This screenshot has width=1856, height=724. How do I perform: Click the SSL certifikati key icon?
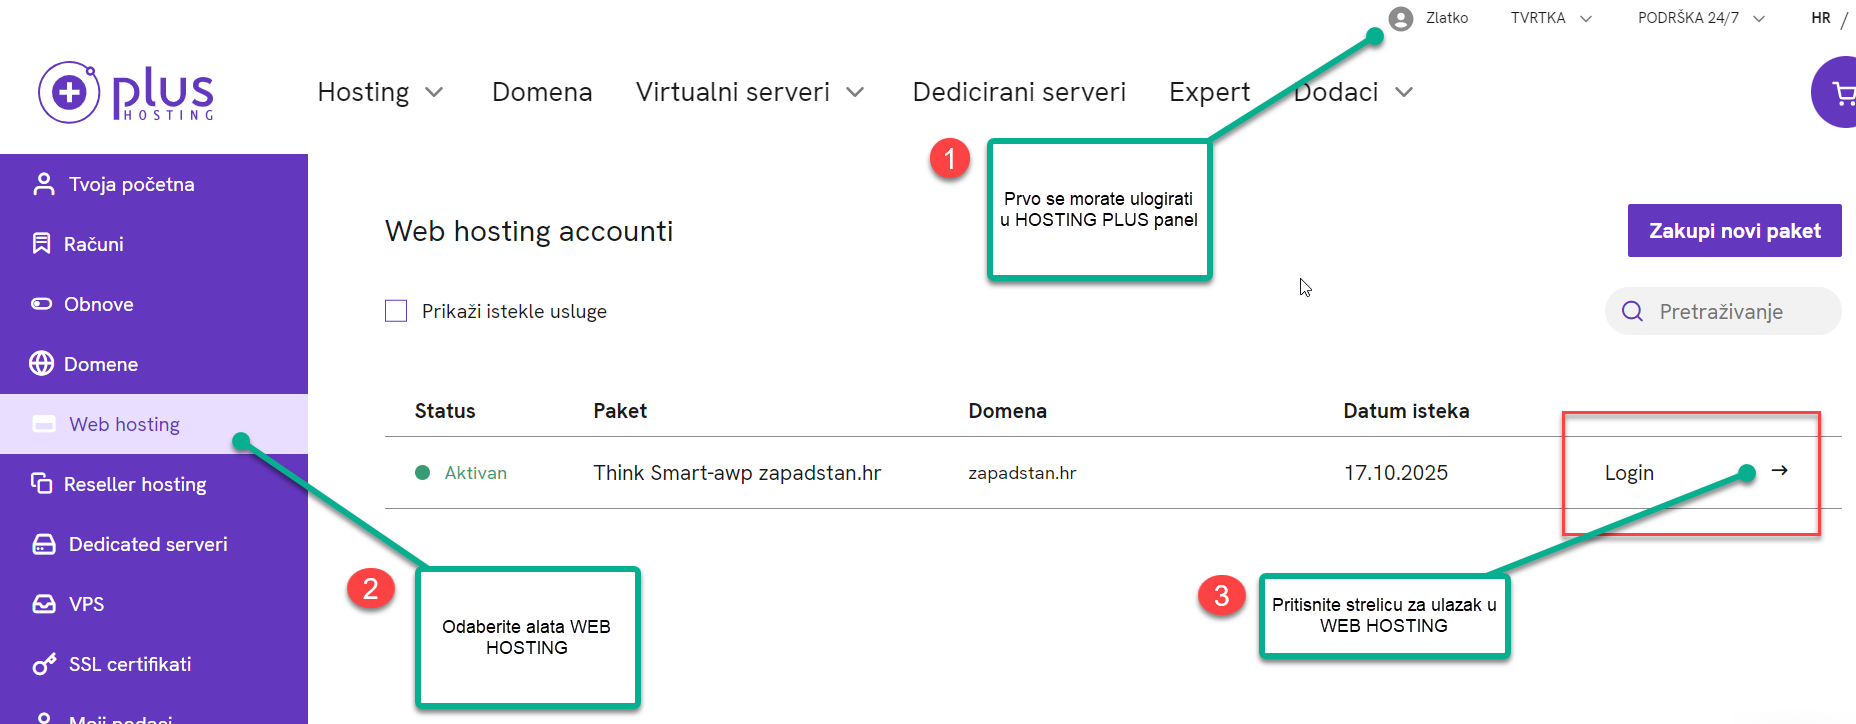tap(44, 664)
